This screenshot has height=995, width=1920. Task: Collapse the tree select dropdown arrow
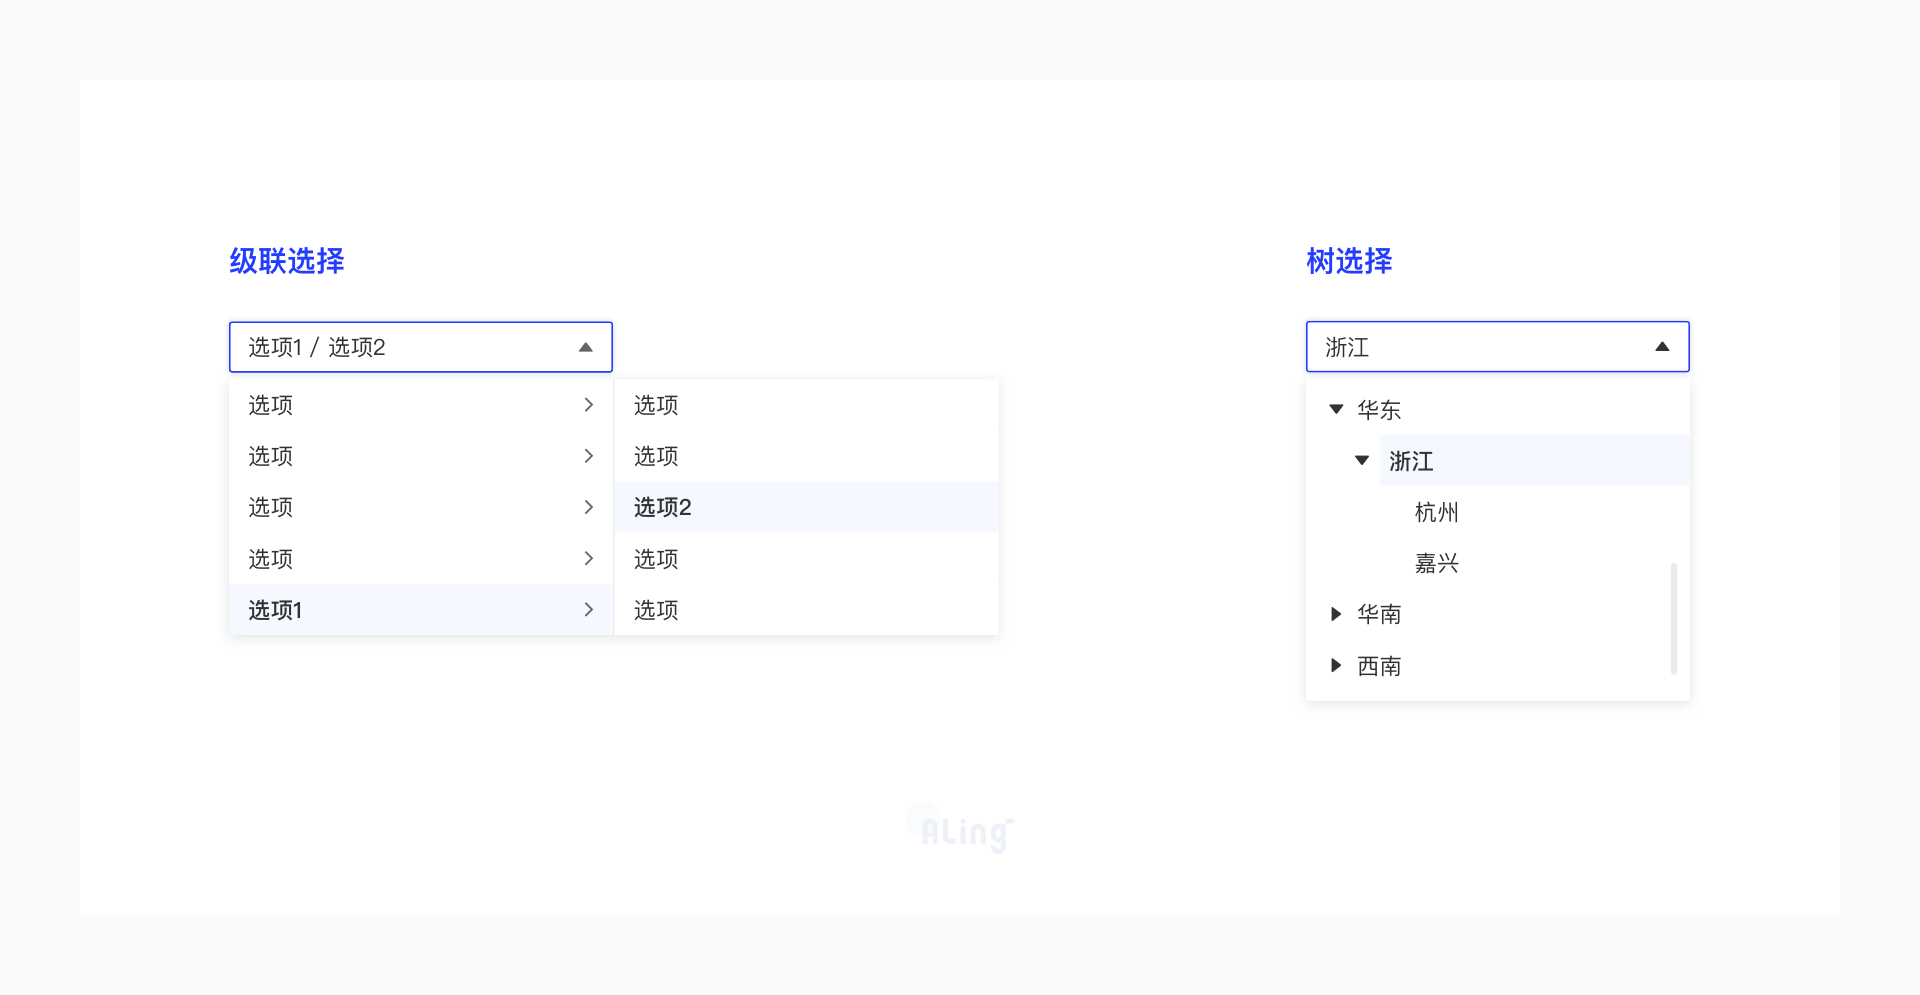point(1662,347)
